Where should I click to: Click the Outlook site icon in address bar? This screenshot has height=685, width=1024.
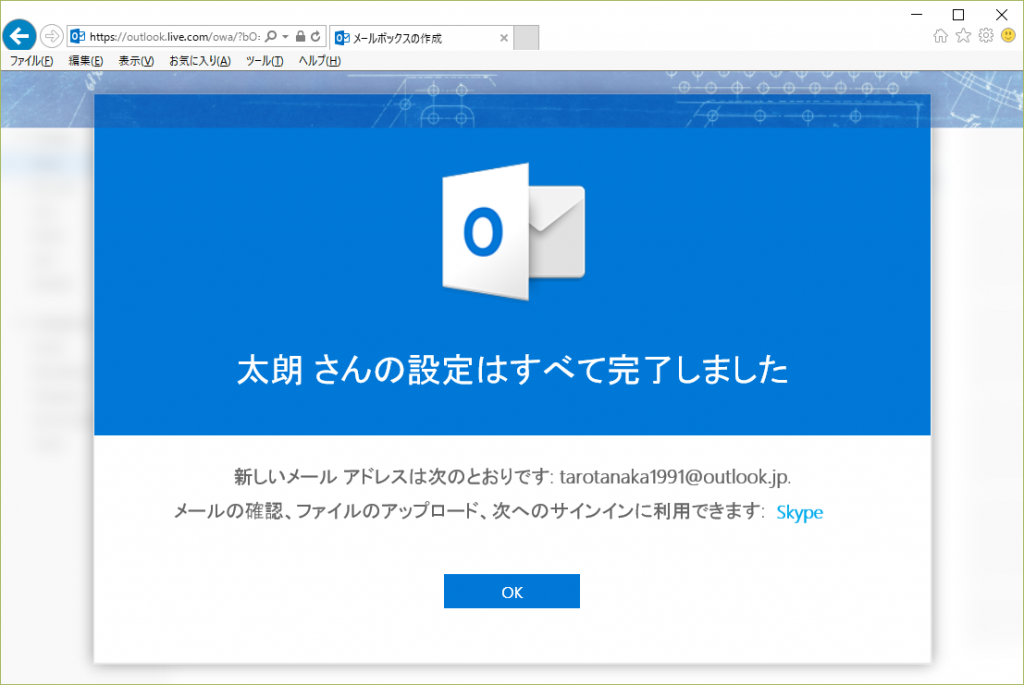coord(78,36)
